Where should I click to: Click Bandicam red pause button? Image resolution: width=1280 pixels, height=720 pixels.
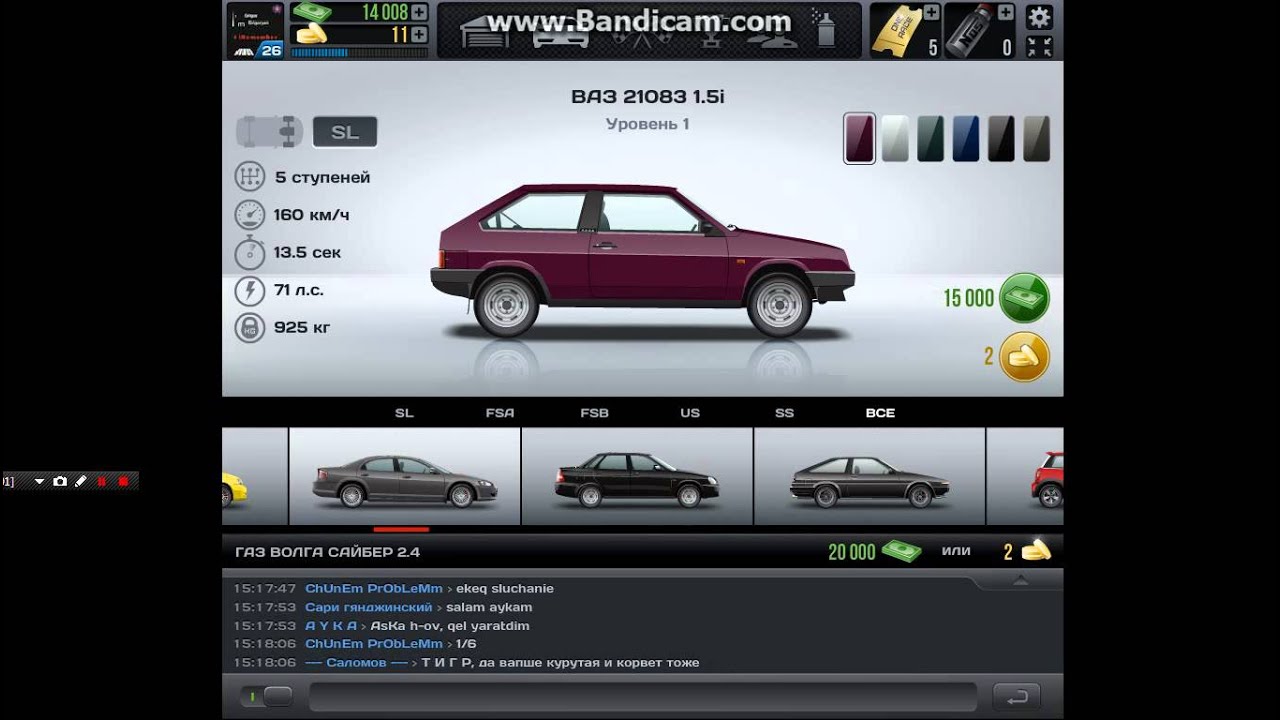click(101, 481)
